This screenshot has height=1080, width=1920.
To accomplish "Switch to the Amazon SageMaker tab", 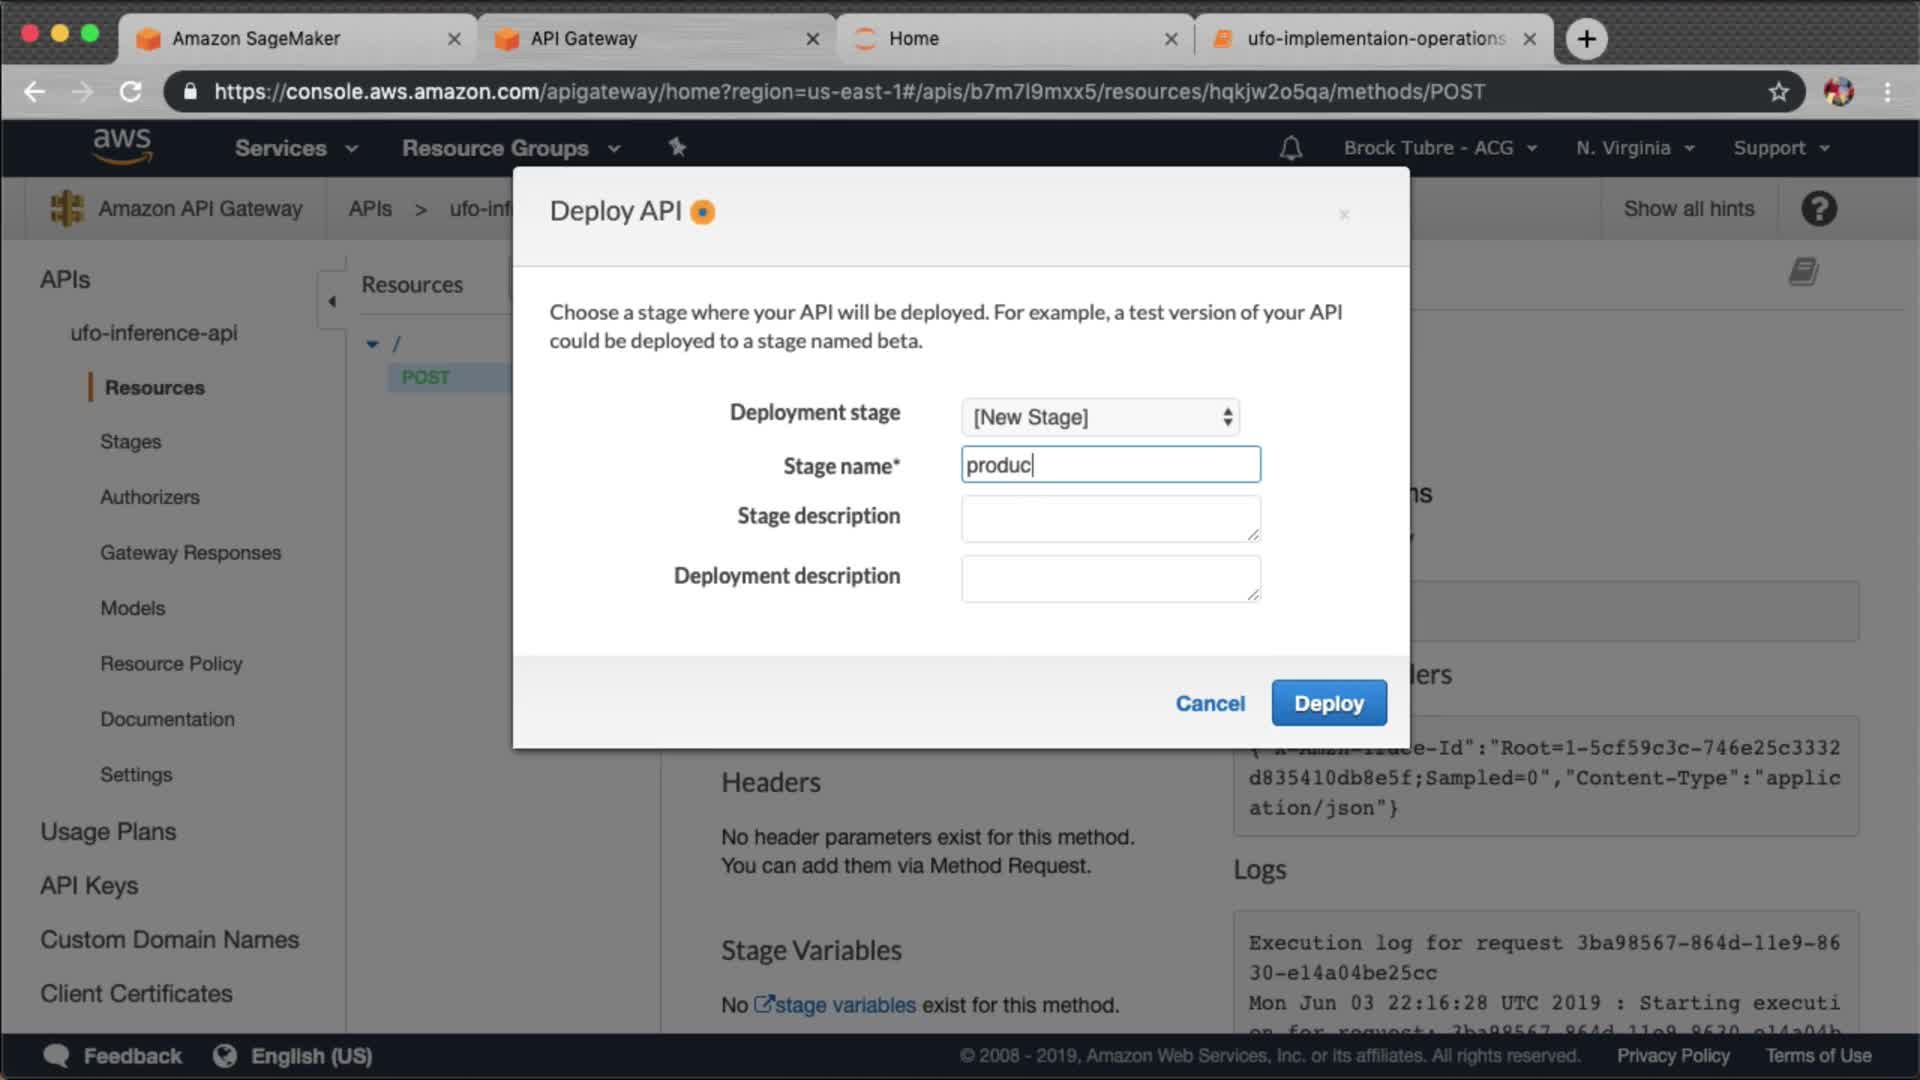I will click(x=256, y=39).
